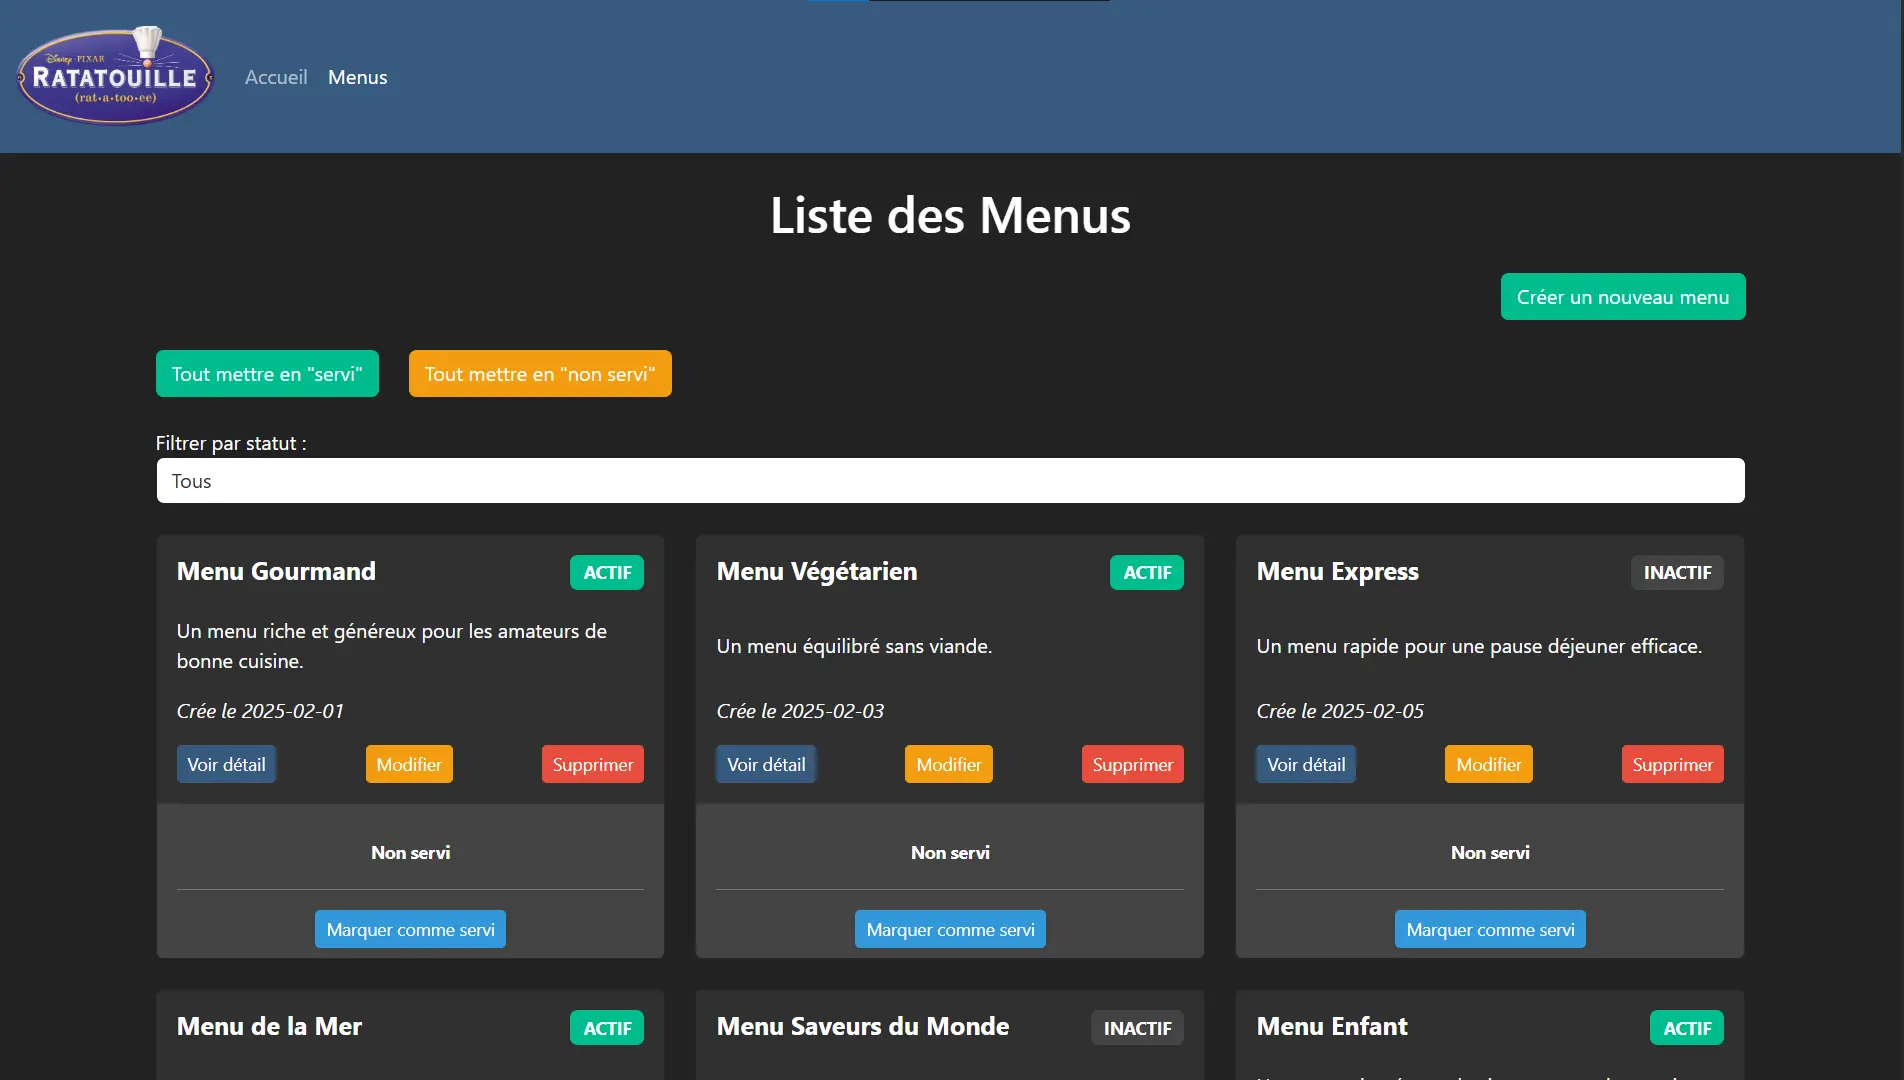Click the Filtrer par statut label
Screen dimensions: 1904x1080
[x=231, y=443]
